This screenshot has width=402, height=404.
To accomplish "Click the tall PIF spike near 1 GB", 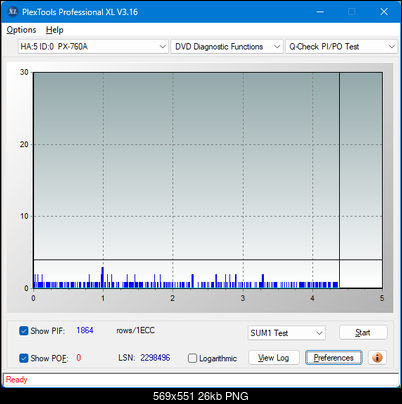I will tap(103, 277).
